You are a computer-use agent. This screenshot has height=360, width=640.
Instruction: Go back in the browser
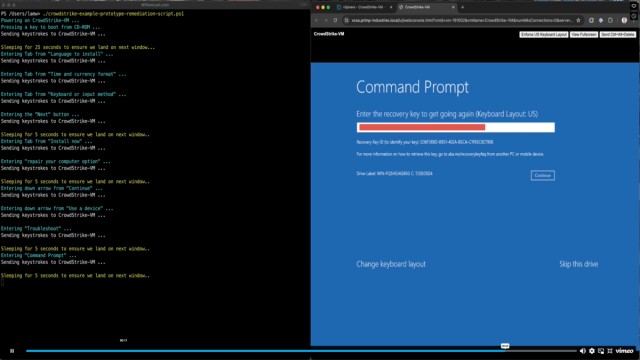316,20
